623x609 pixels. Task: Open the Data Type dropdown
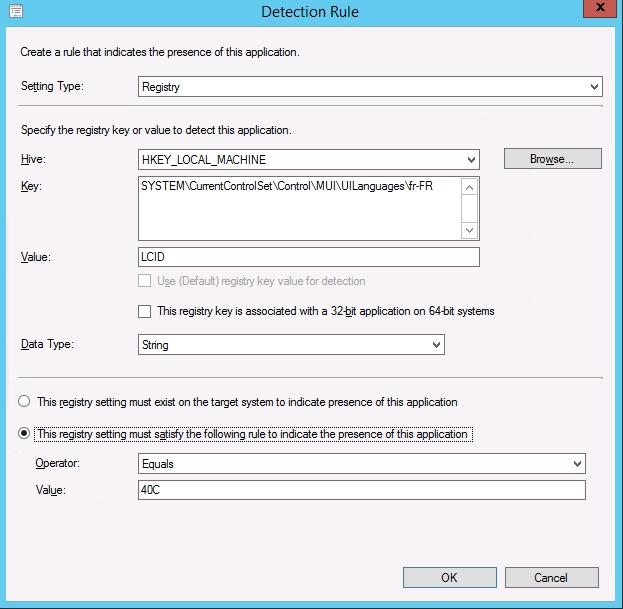click(x=291, y=345)
